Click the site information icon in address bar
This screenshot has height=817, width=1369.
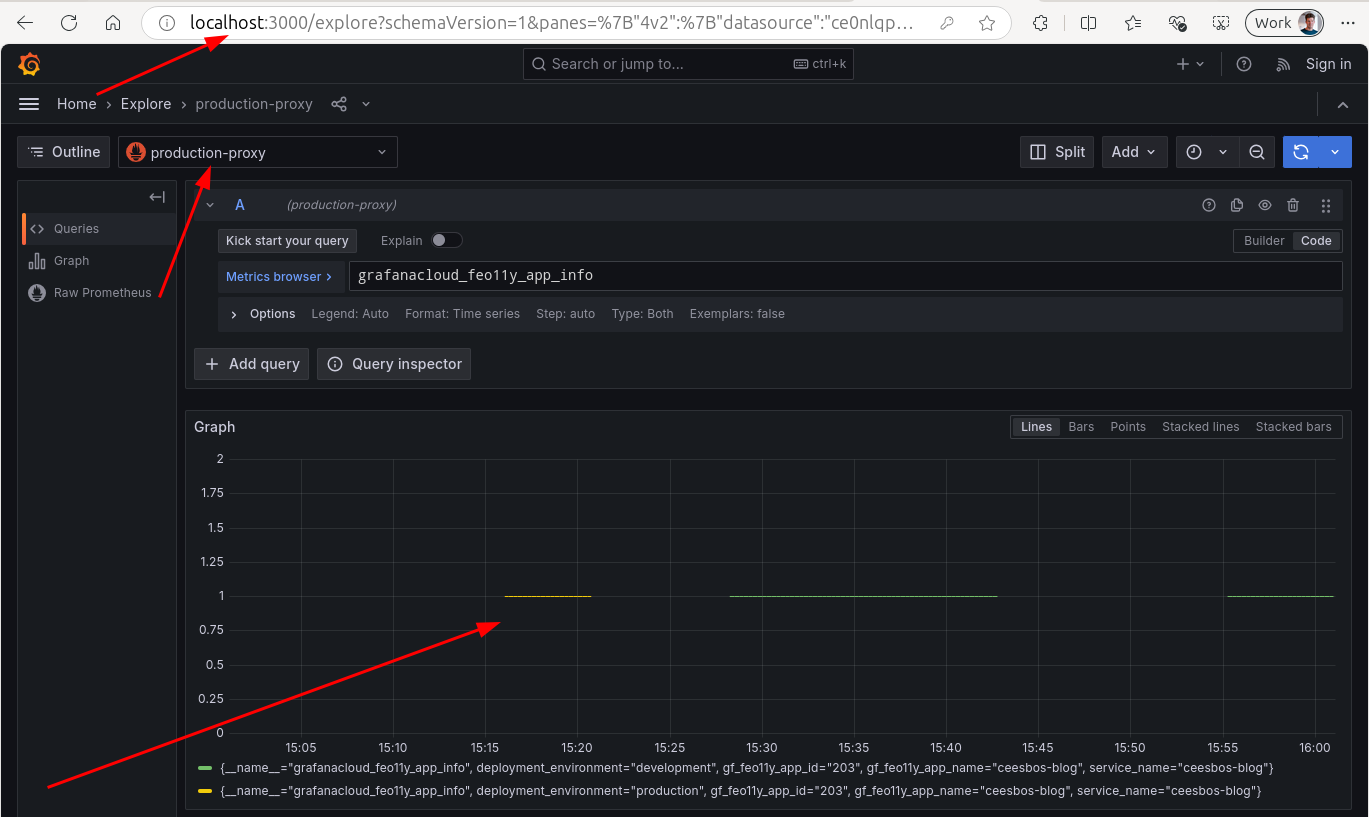pyautogui.click(x=167, y=23)
